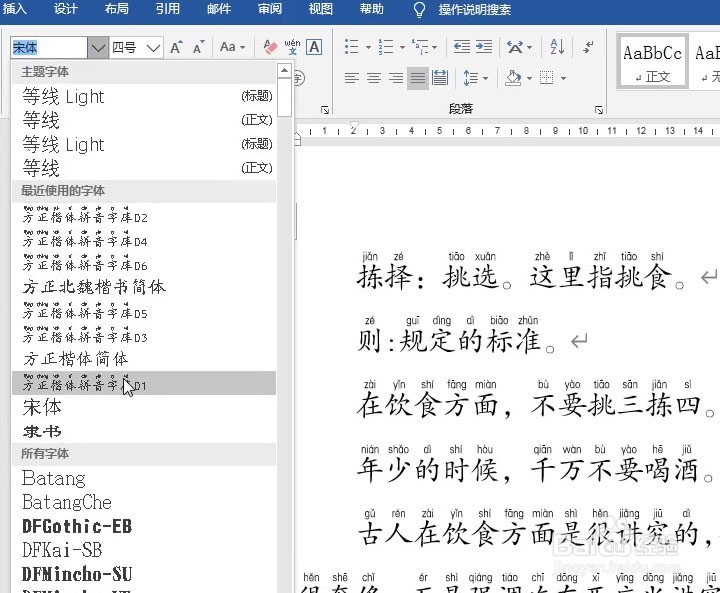Select BatangChe font

click(x=144, y=503)
